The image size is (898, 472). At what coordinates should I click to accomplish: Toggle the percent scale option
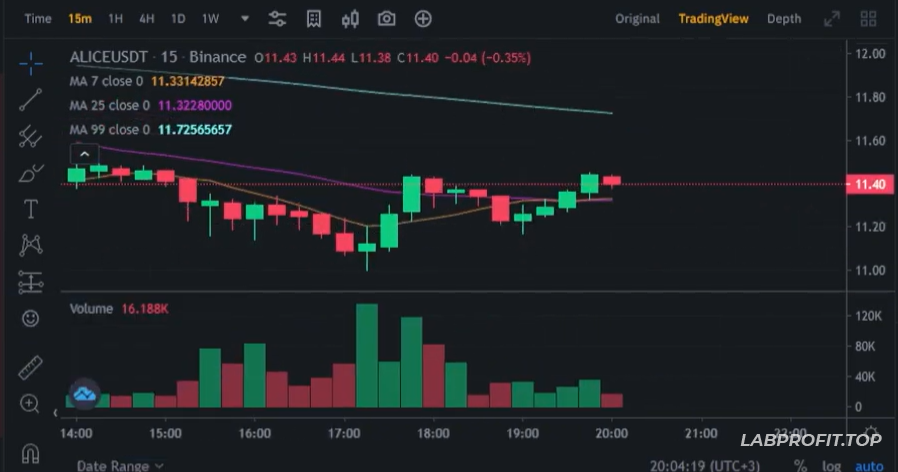point(800,465)
